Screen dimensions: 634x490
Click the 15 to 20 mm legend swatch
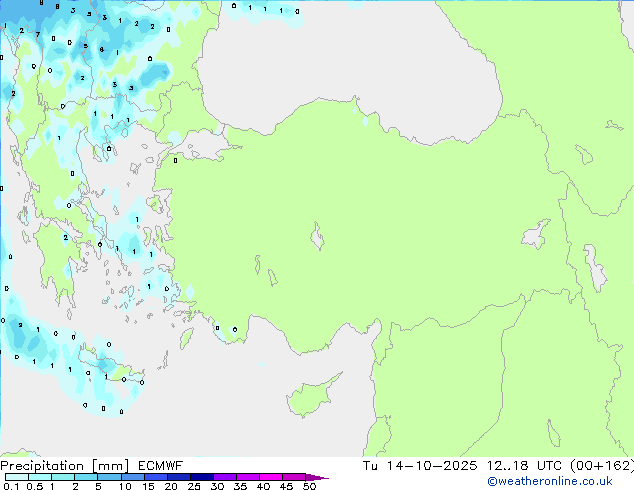(x=155, y=477)
